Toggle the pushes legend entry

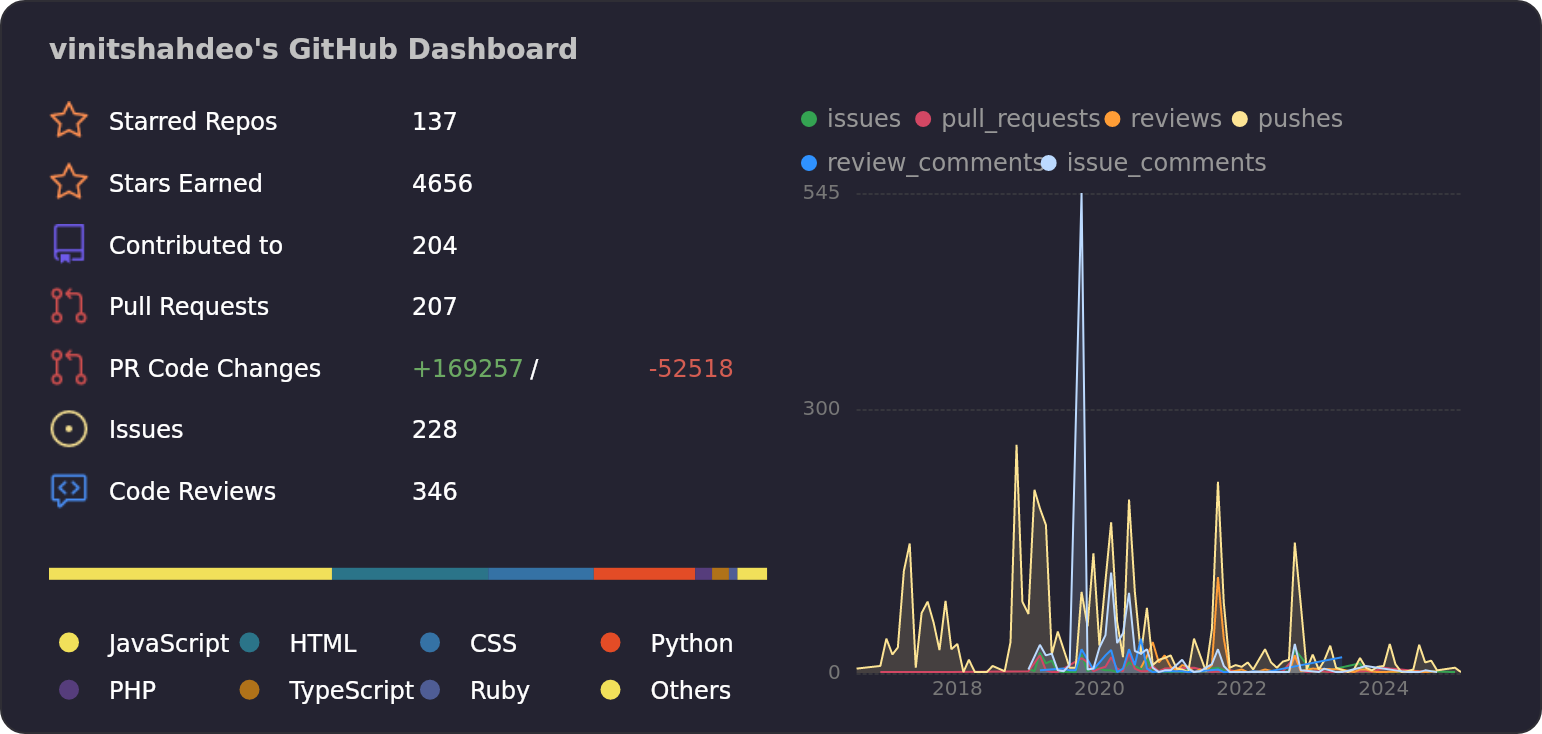coord(1287,119)
